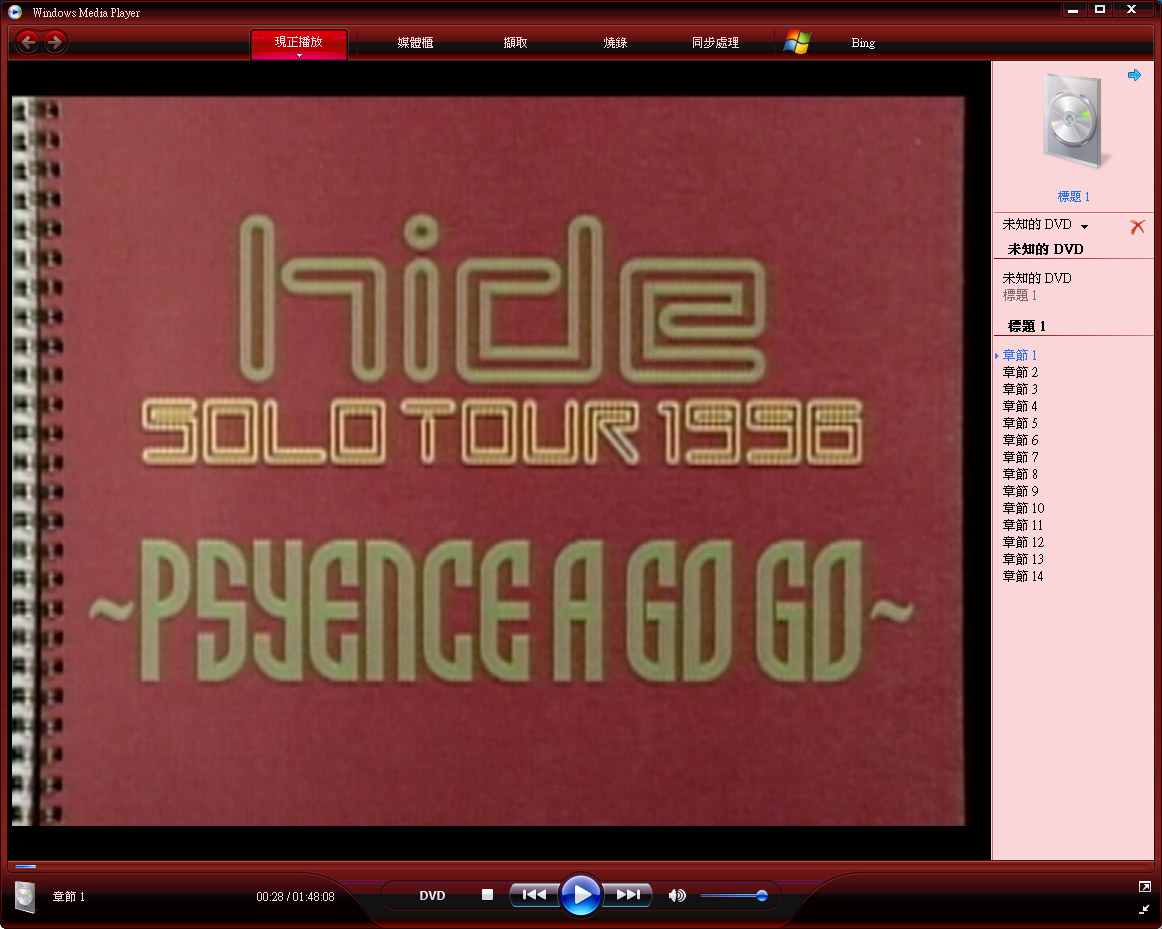This screenshot has width=1162, height=929.
Task: Stop DVD playback
Action: point(487,895)
